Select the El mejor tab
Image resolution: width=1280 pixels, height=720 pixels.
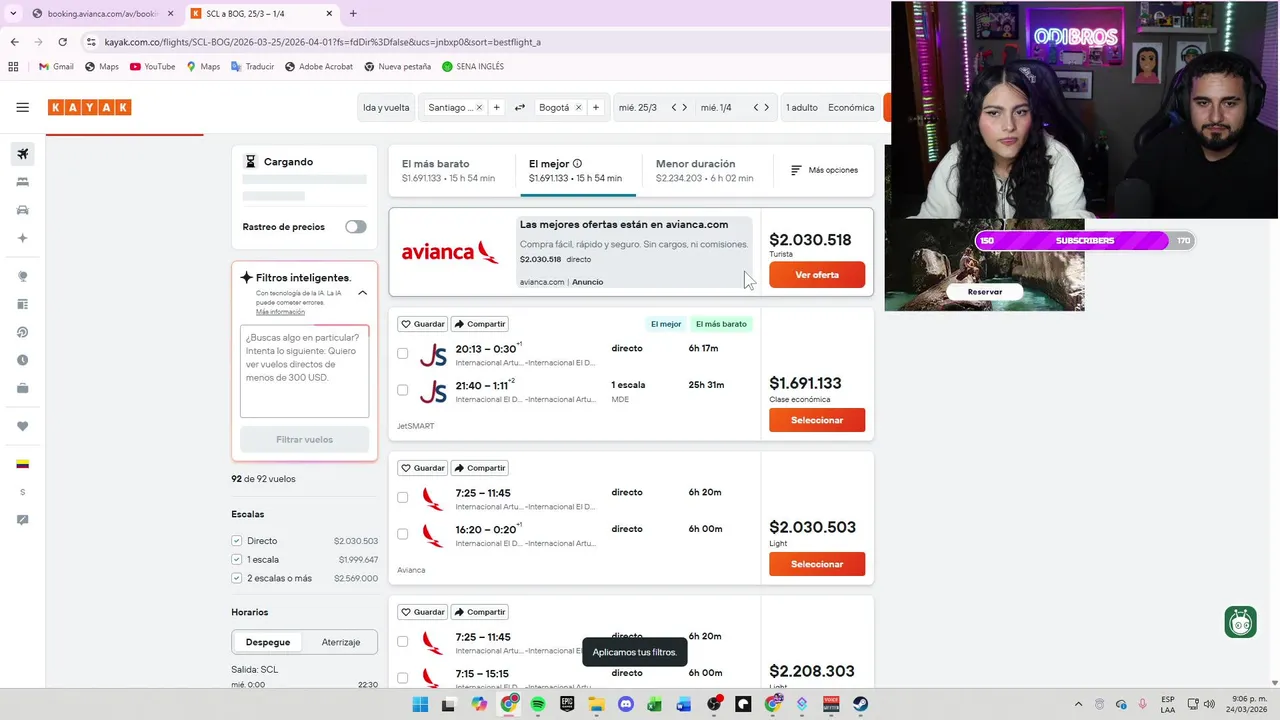tap(576, 170)
